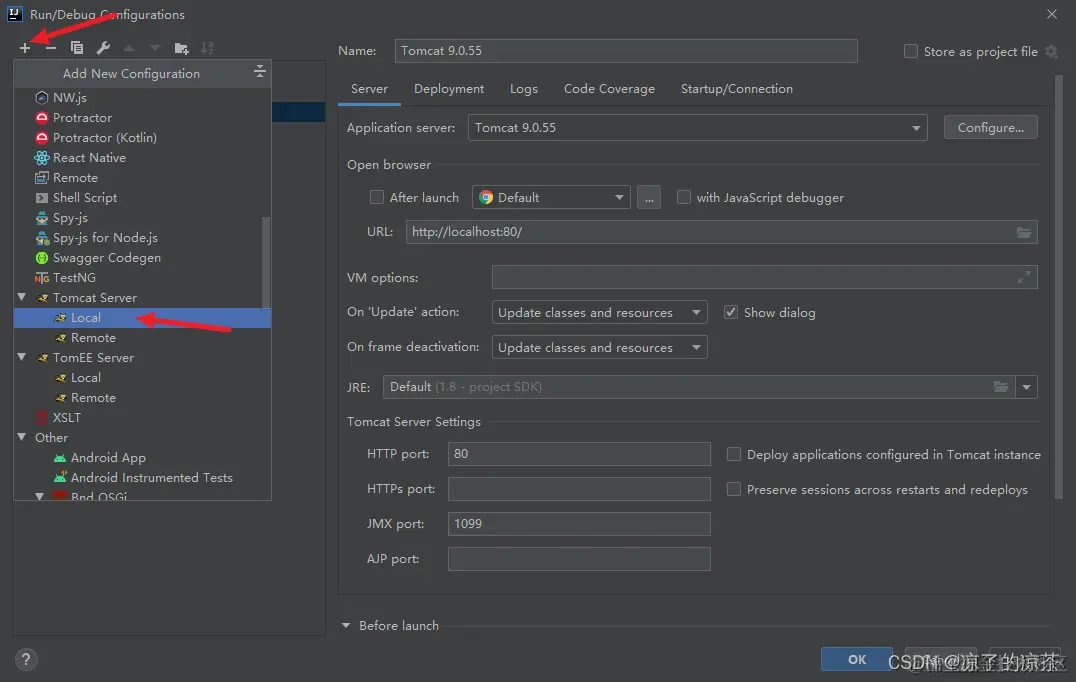Toggle Store as project file checkbox
Screen dimensions: 1076x682
click(x=911, y=51)
